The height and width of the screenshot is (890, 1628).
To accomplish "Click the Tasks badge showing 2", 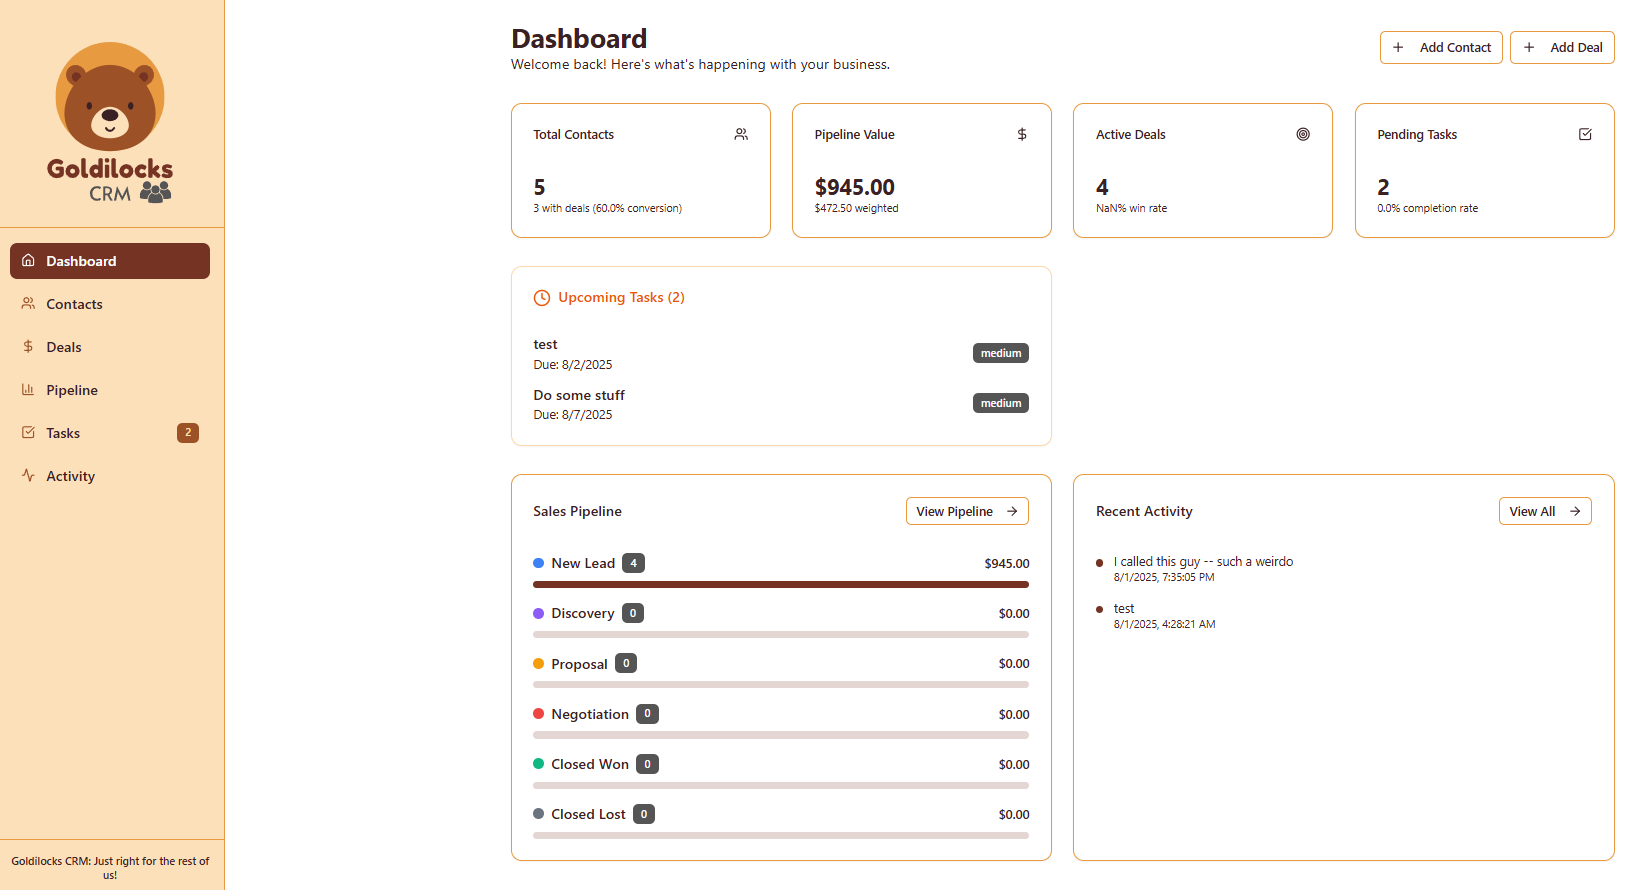I will [x=188, y=433].
